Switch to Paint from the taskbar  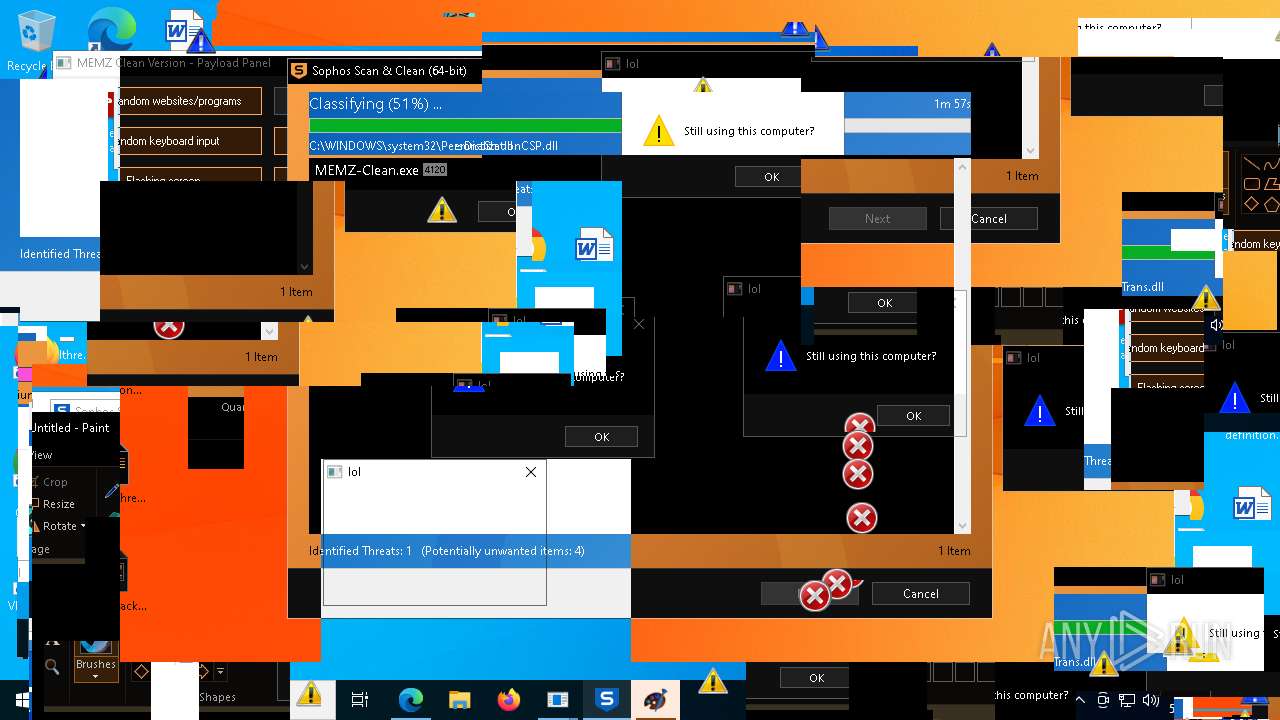655,700
